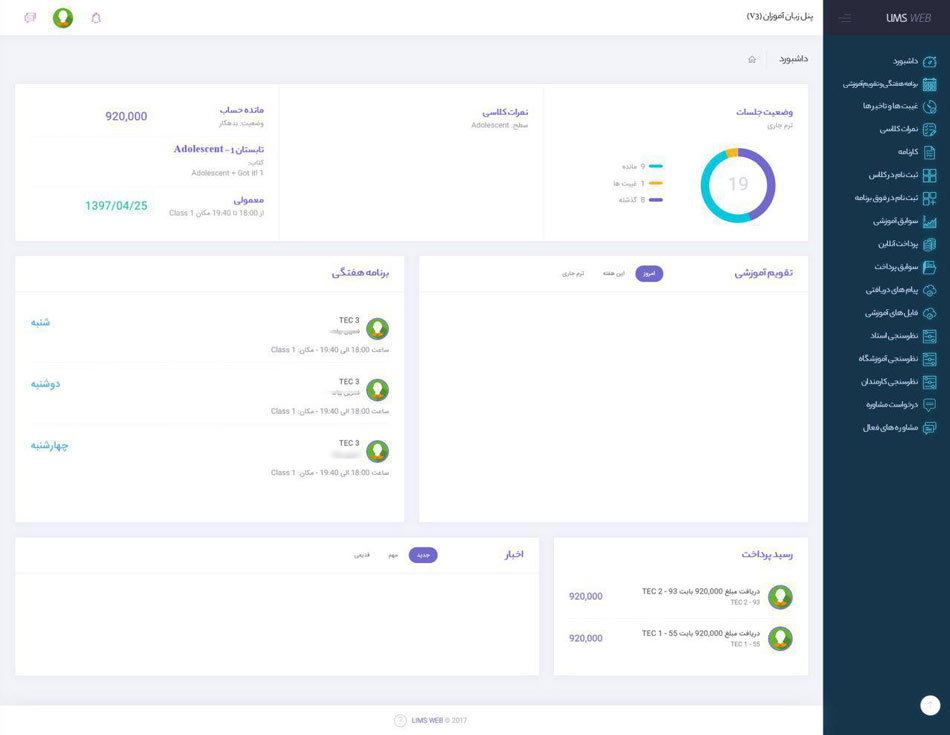Switch to the مهم news tab
Image resolution: width=950 pixels, height=735 pixels.
pos(393,555)
